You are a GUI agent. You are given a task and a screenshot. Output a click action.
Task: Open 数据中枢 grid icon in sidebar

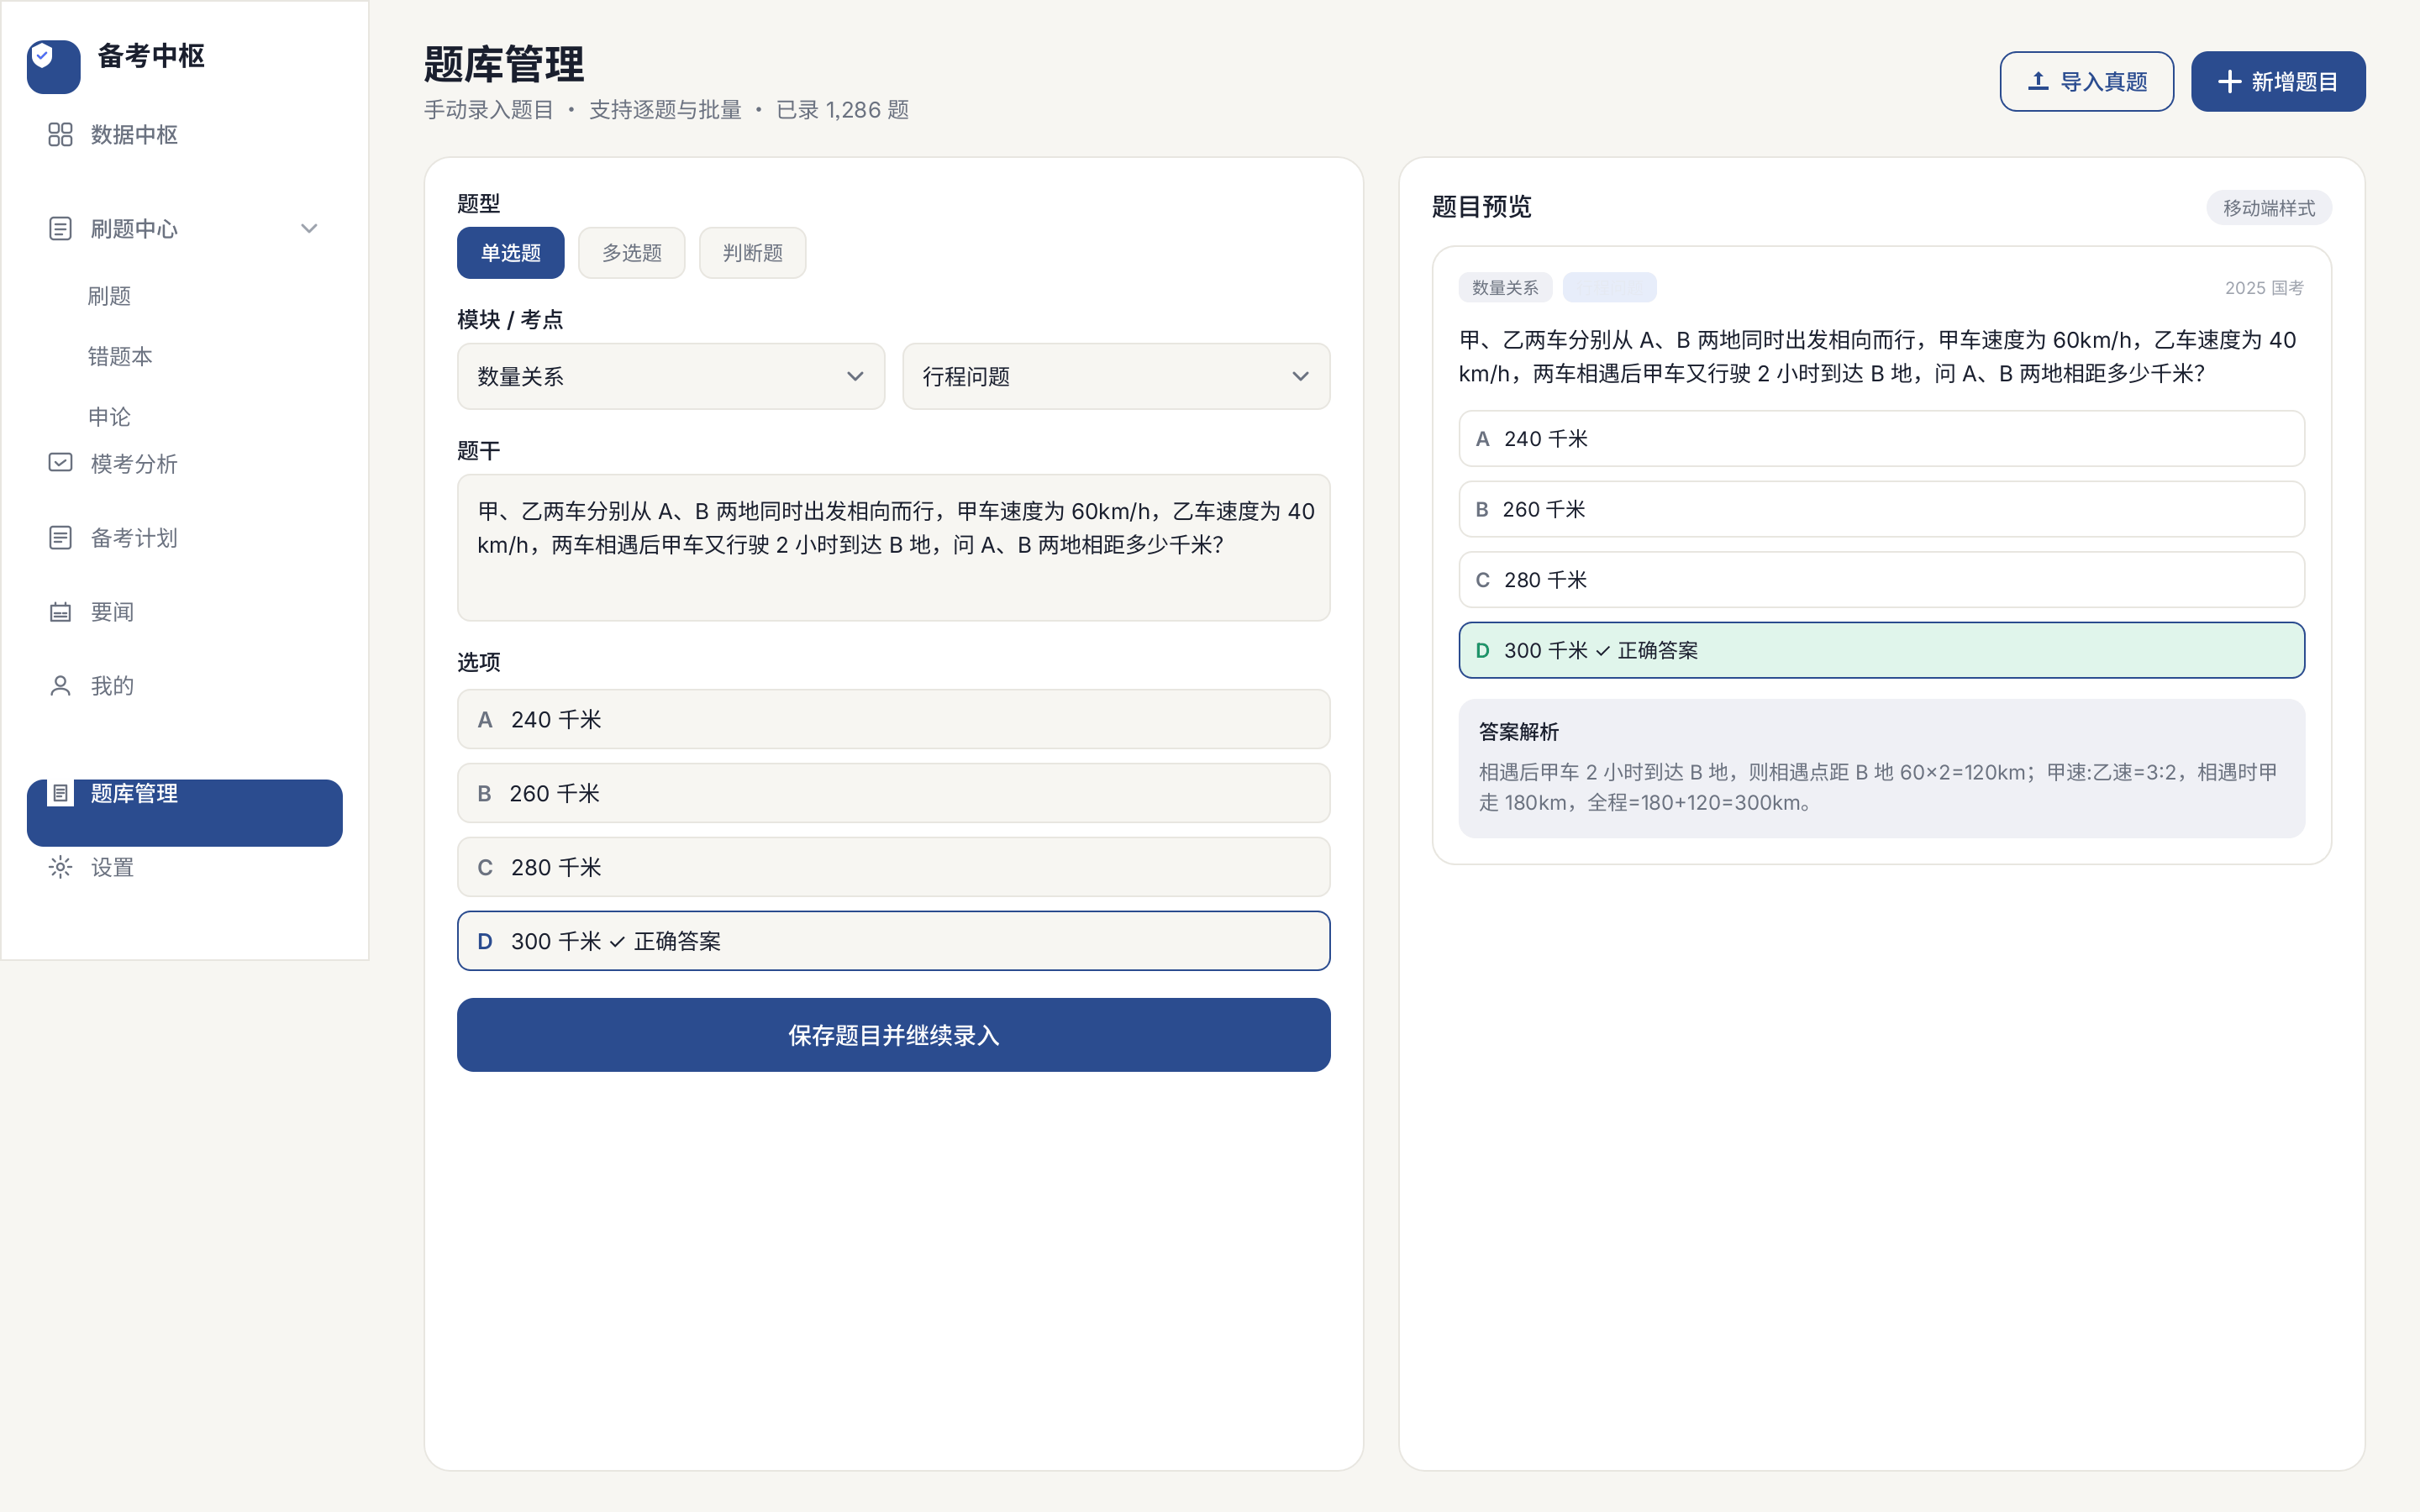[x=60, y=134]
